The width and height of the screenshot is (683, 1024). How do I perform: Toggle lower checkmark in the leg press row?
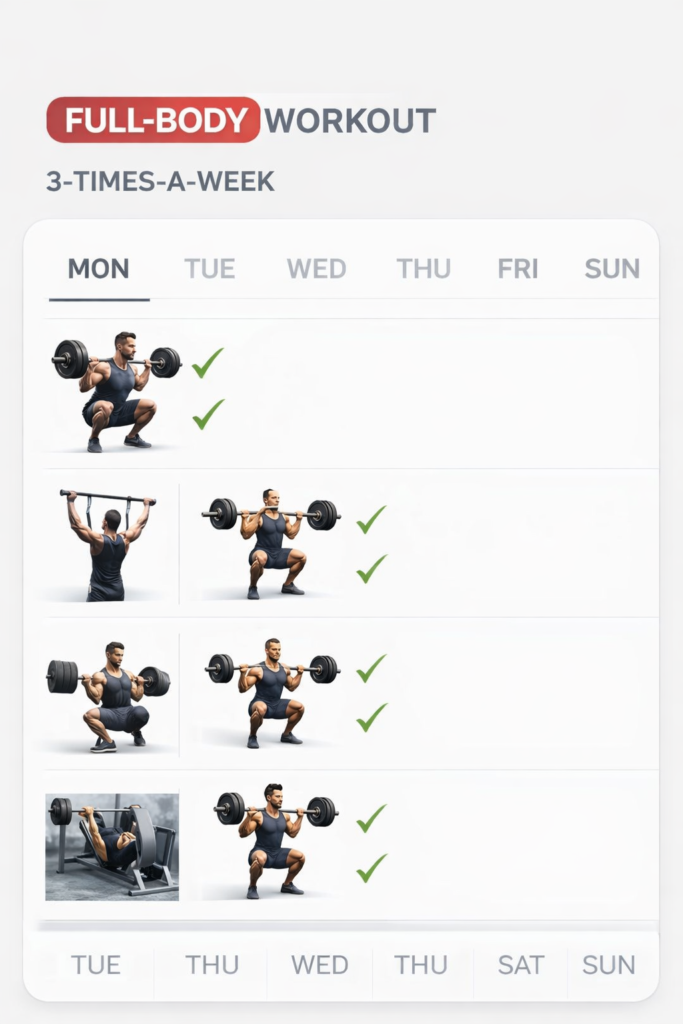click(x=371, y=868)
